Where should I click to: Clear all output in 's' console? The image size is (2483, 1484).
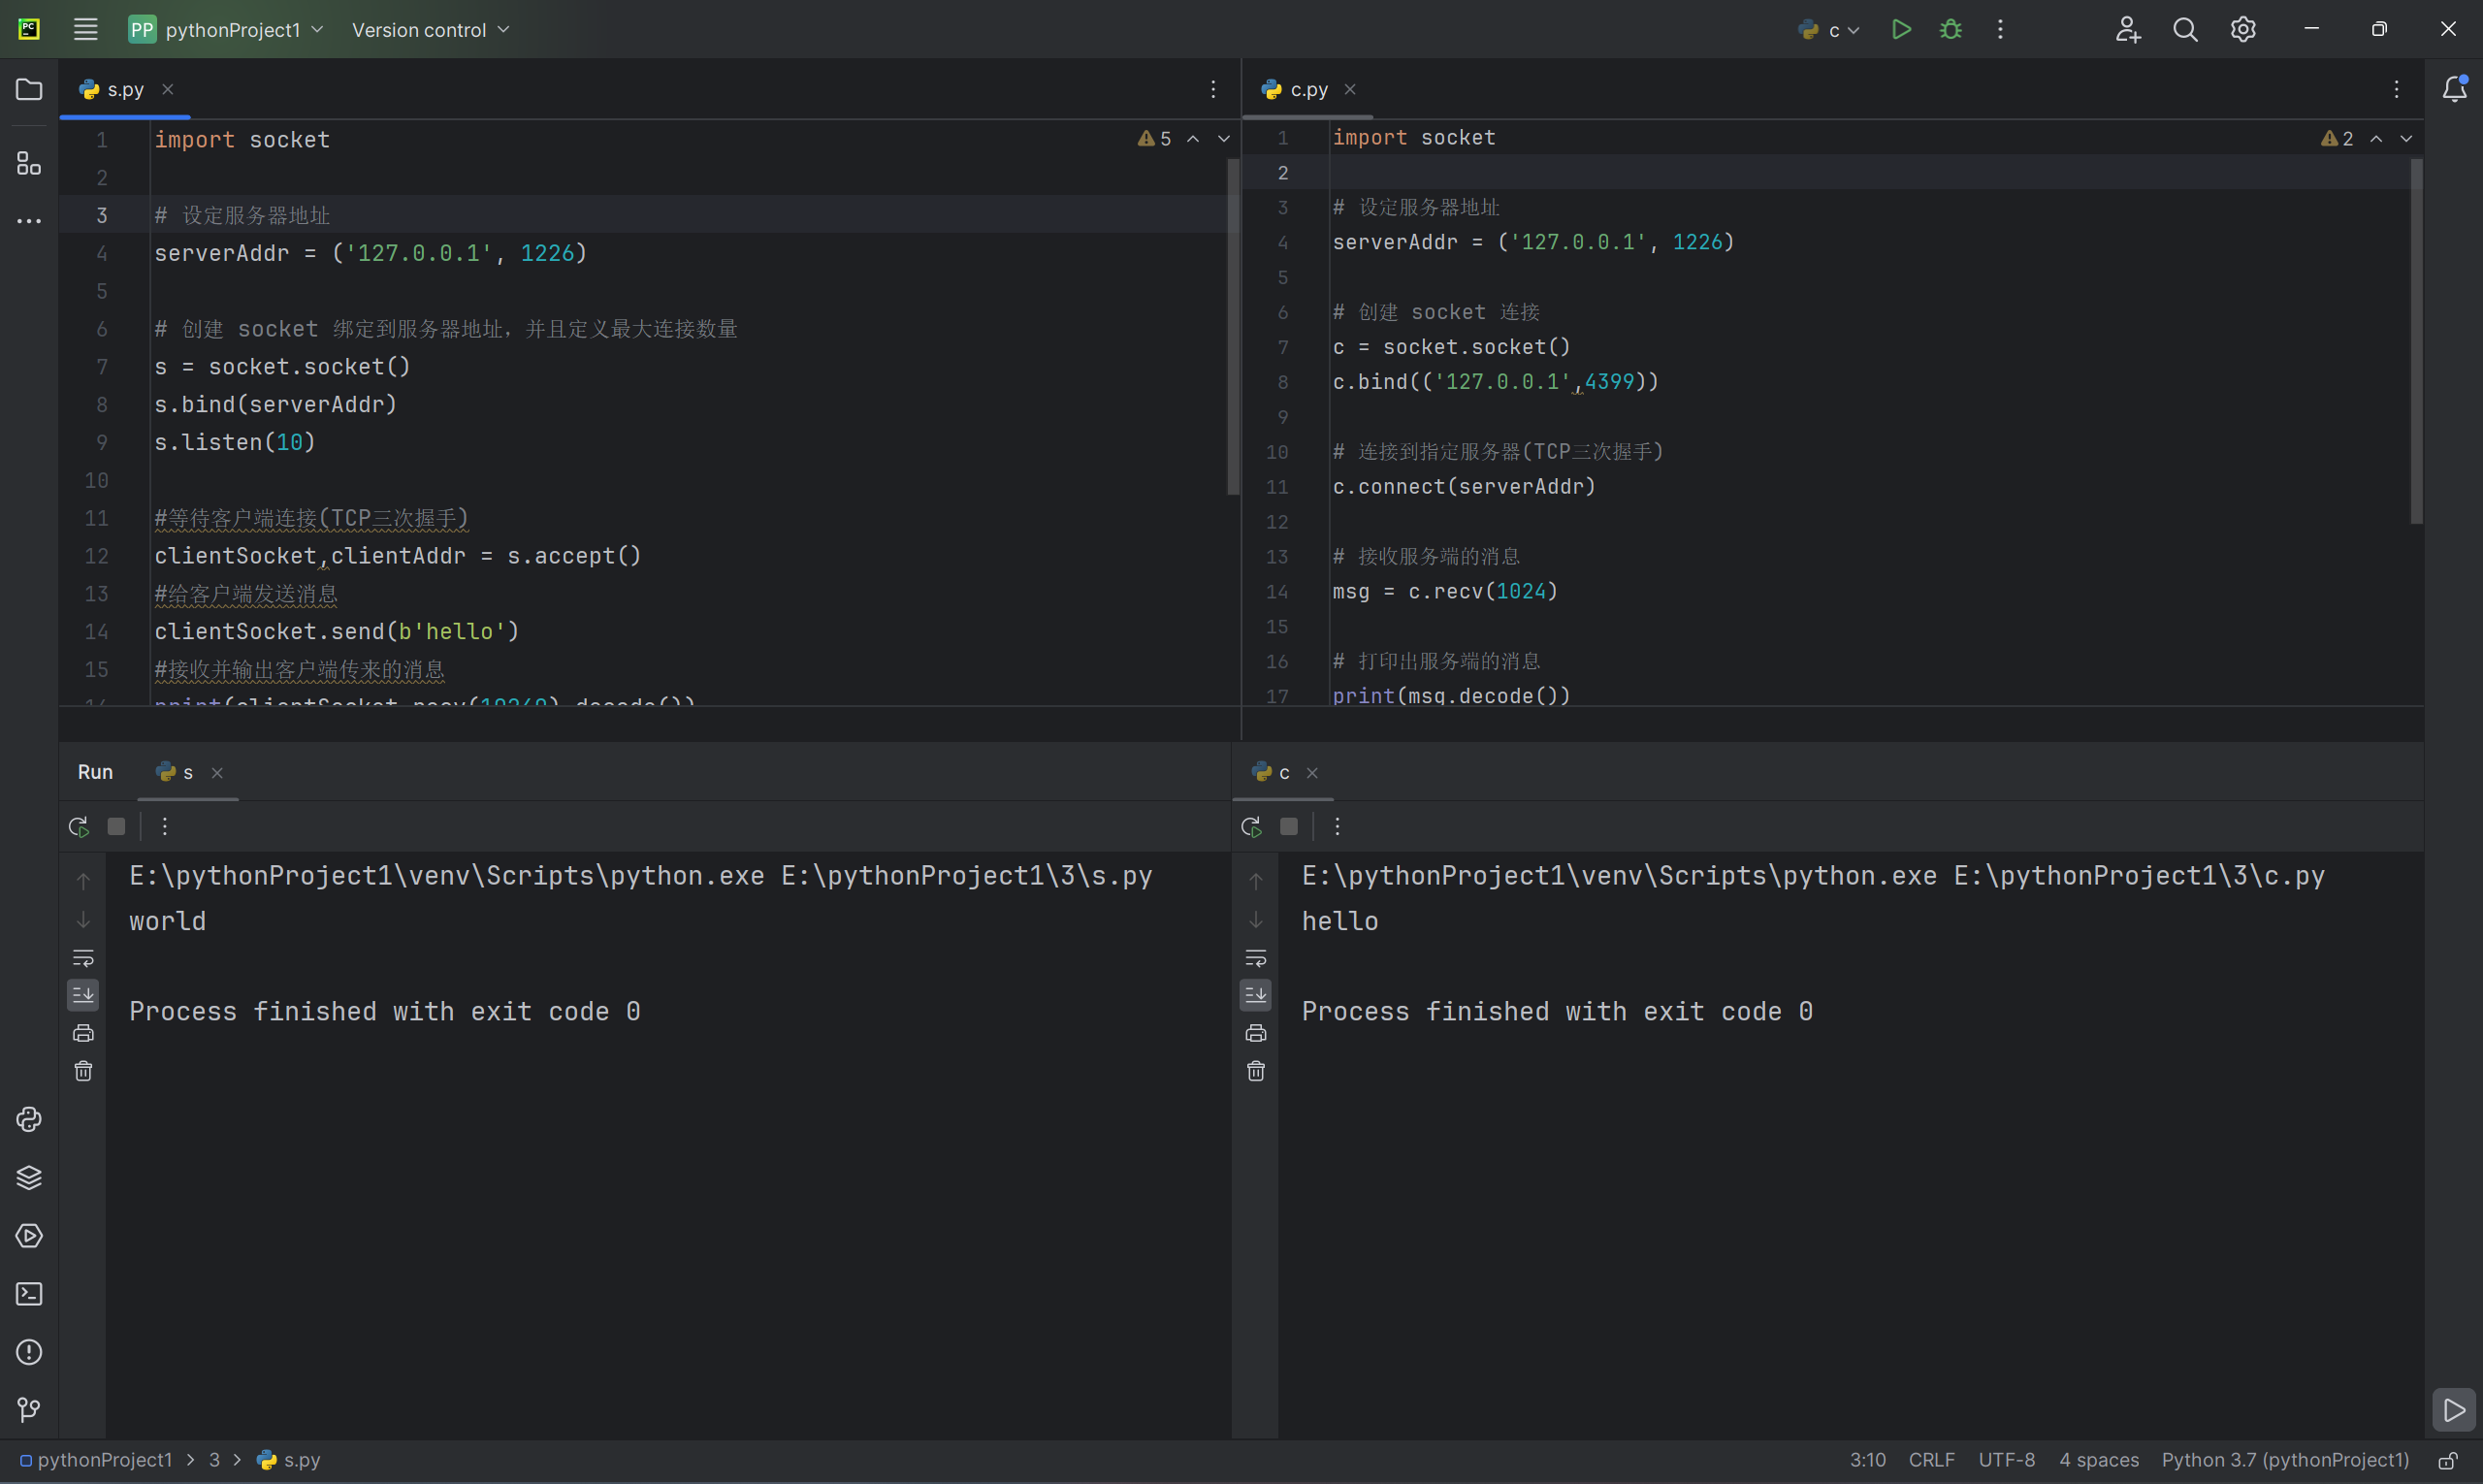coord(83,1071)
